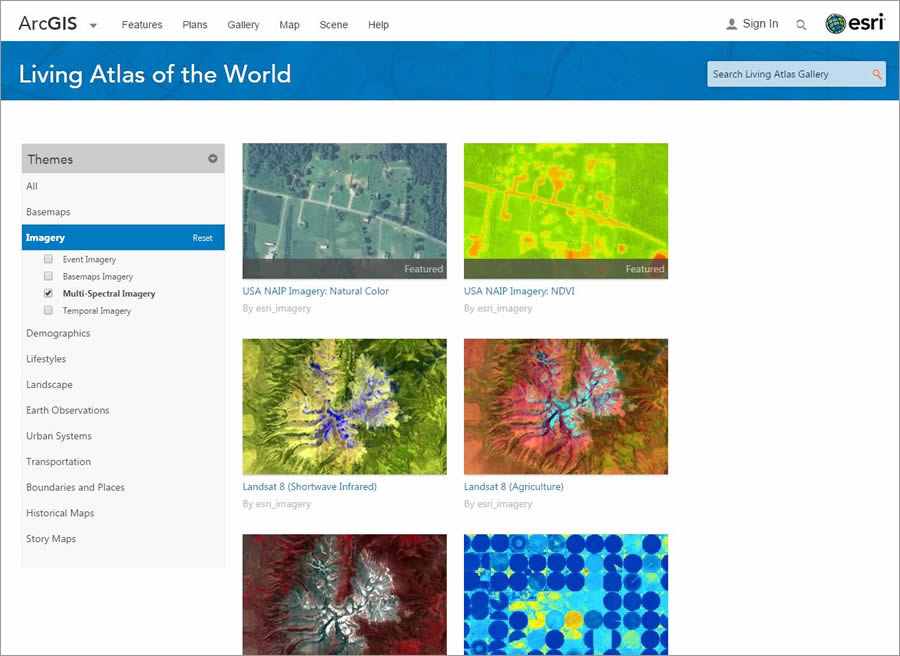Open the NAIP Natural Color thumbnail

coord(344,211)
